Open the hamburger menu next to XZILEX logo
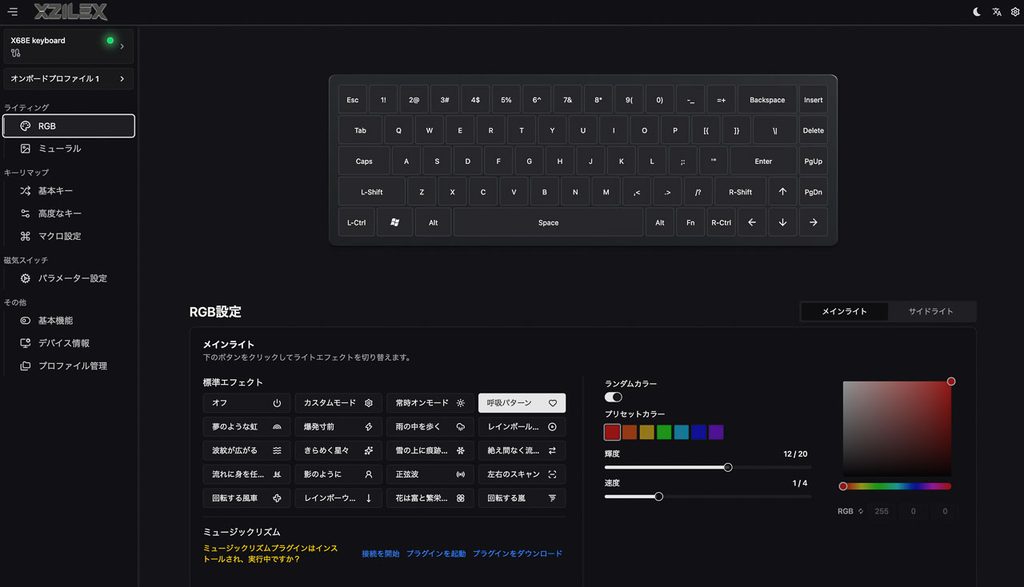1024x587 pixels. pos(12,12)
